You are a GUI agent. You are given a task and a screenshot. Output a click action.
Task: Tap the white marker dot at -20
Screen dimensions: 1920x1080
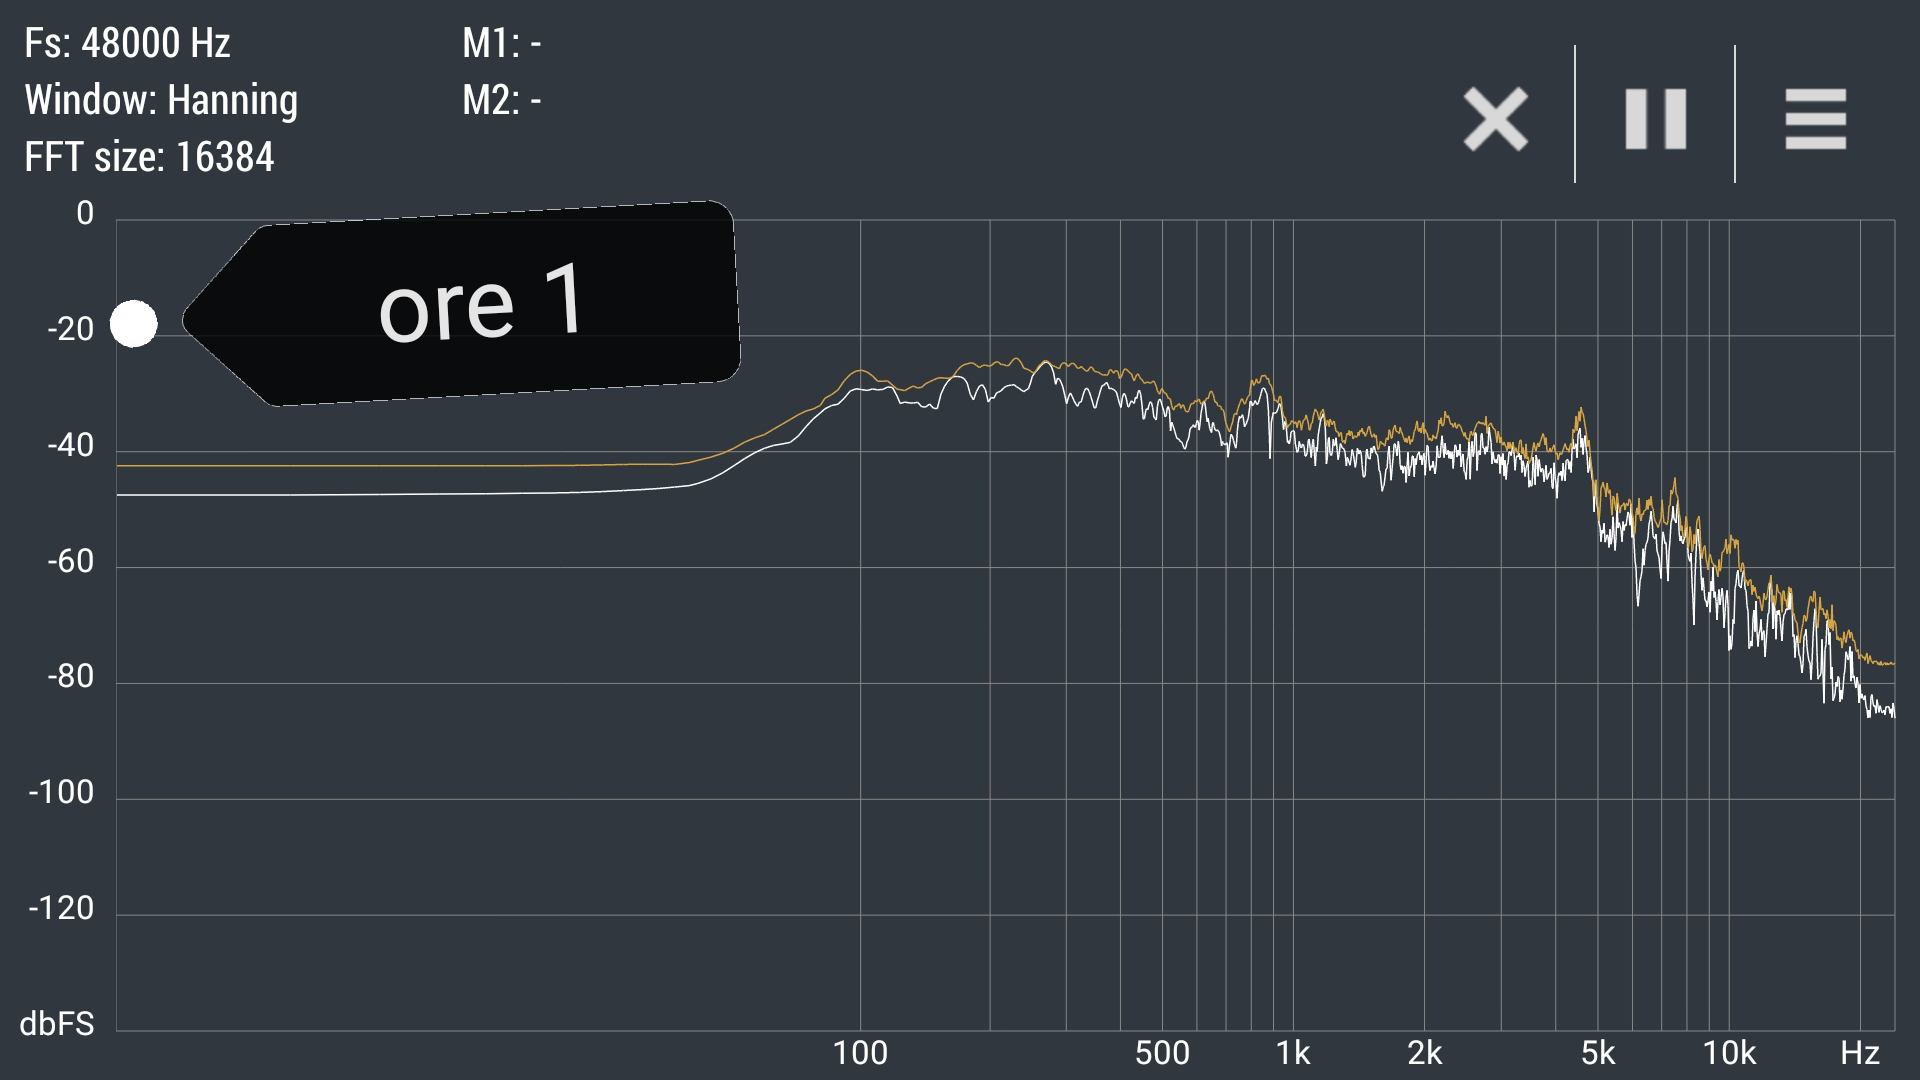(x=134, y=323)
